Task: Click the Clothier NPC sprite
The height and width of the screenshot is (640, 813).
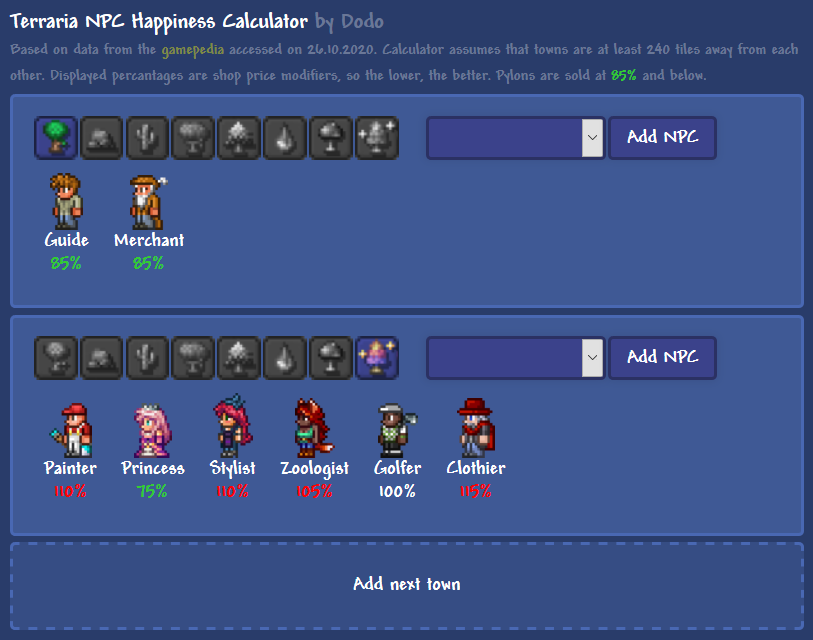Action: (476, 428)
